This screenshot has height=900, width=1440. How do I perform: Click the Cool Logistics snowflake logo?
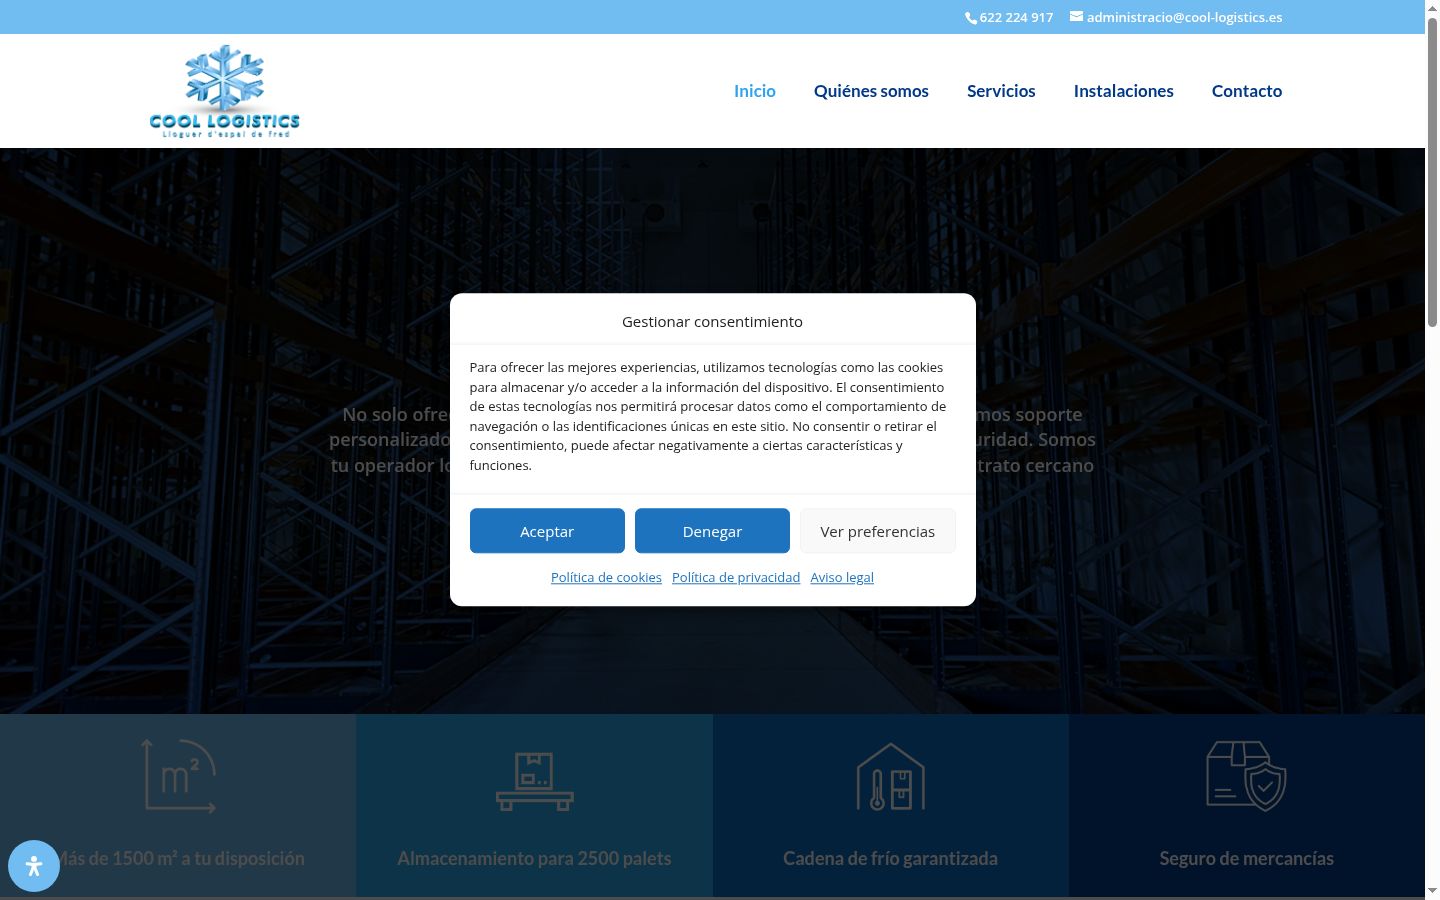point(225,91)
